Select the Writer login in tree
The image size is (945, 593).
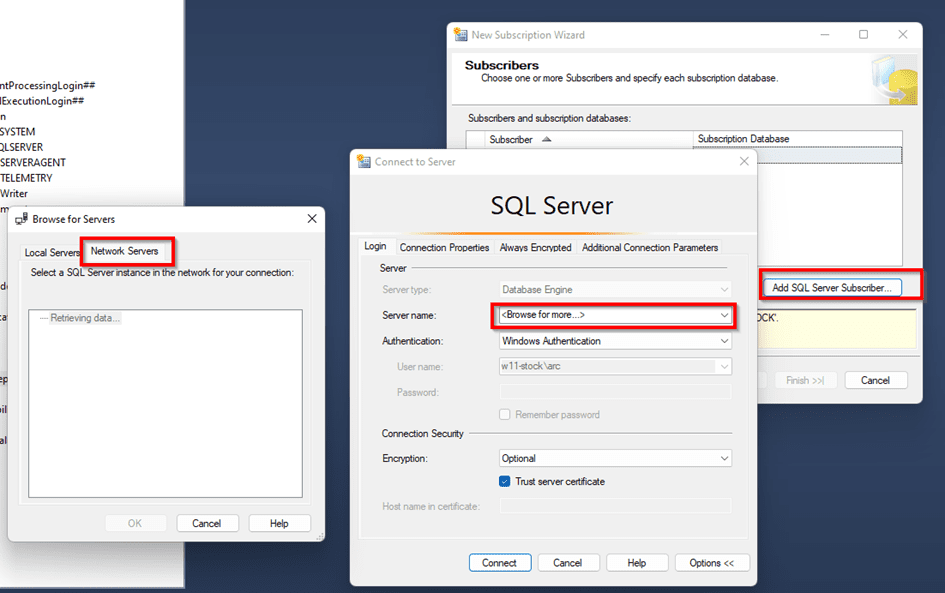point(14,193)
